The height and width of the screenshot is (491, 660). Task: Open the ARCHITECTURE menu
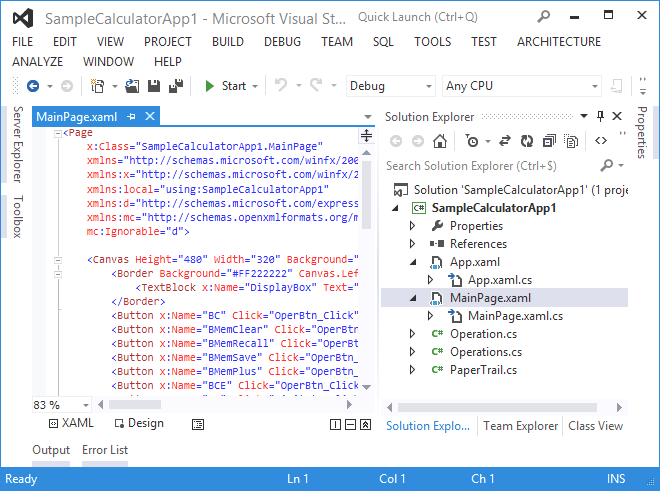[559, 42]
